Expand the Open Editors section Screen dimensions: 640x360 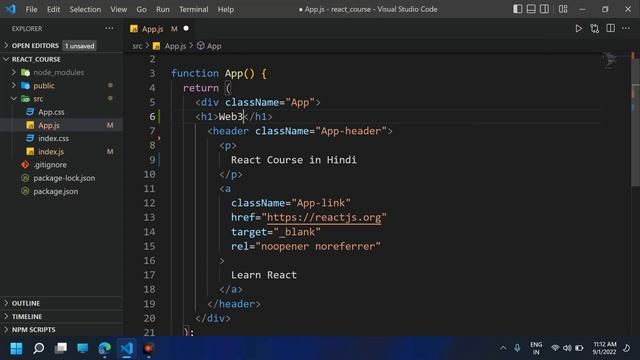point(35,46)
